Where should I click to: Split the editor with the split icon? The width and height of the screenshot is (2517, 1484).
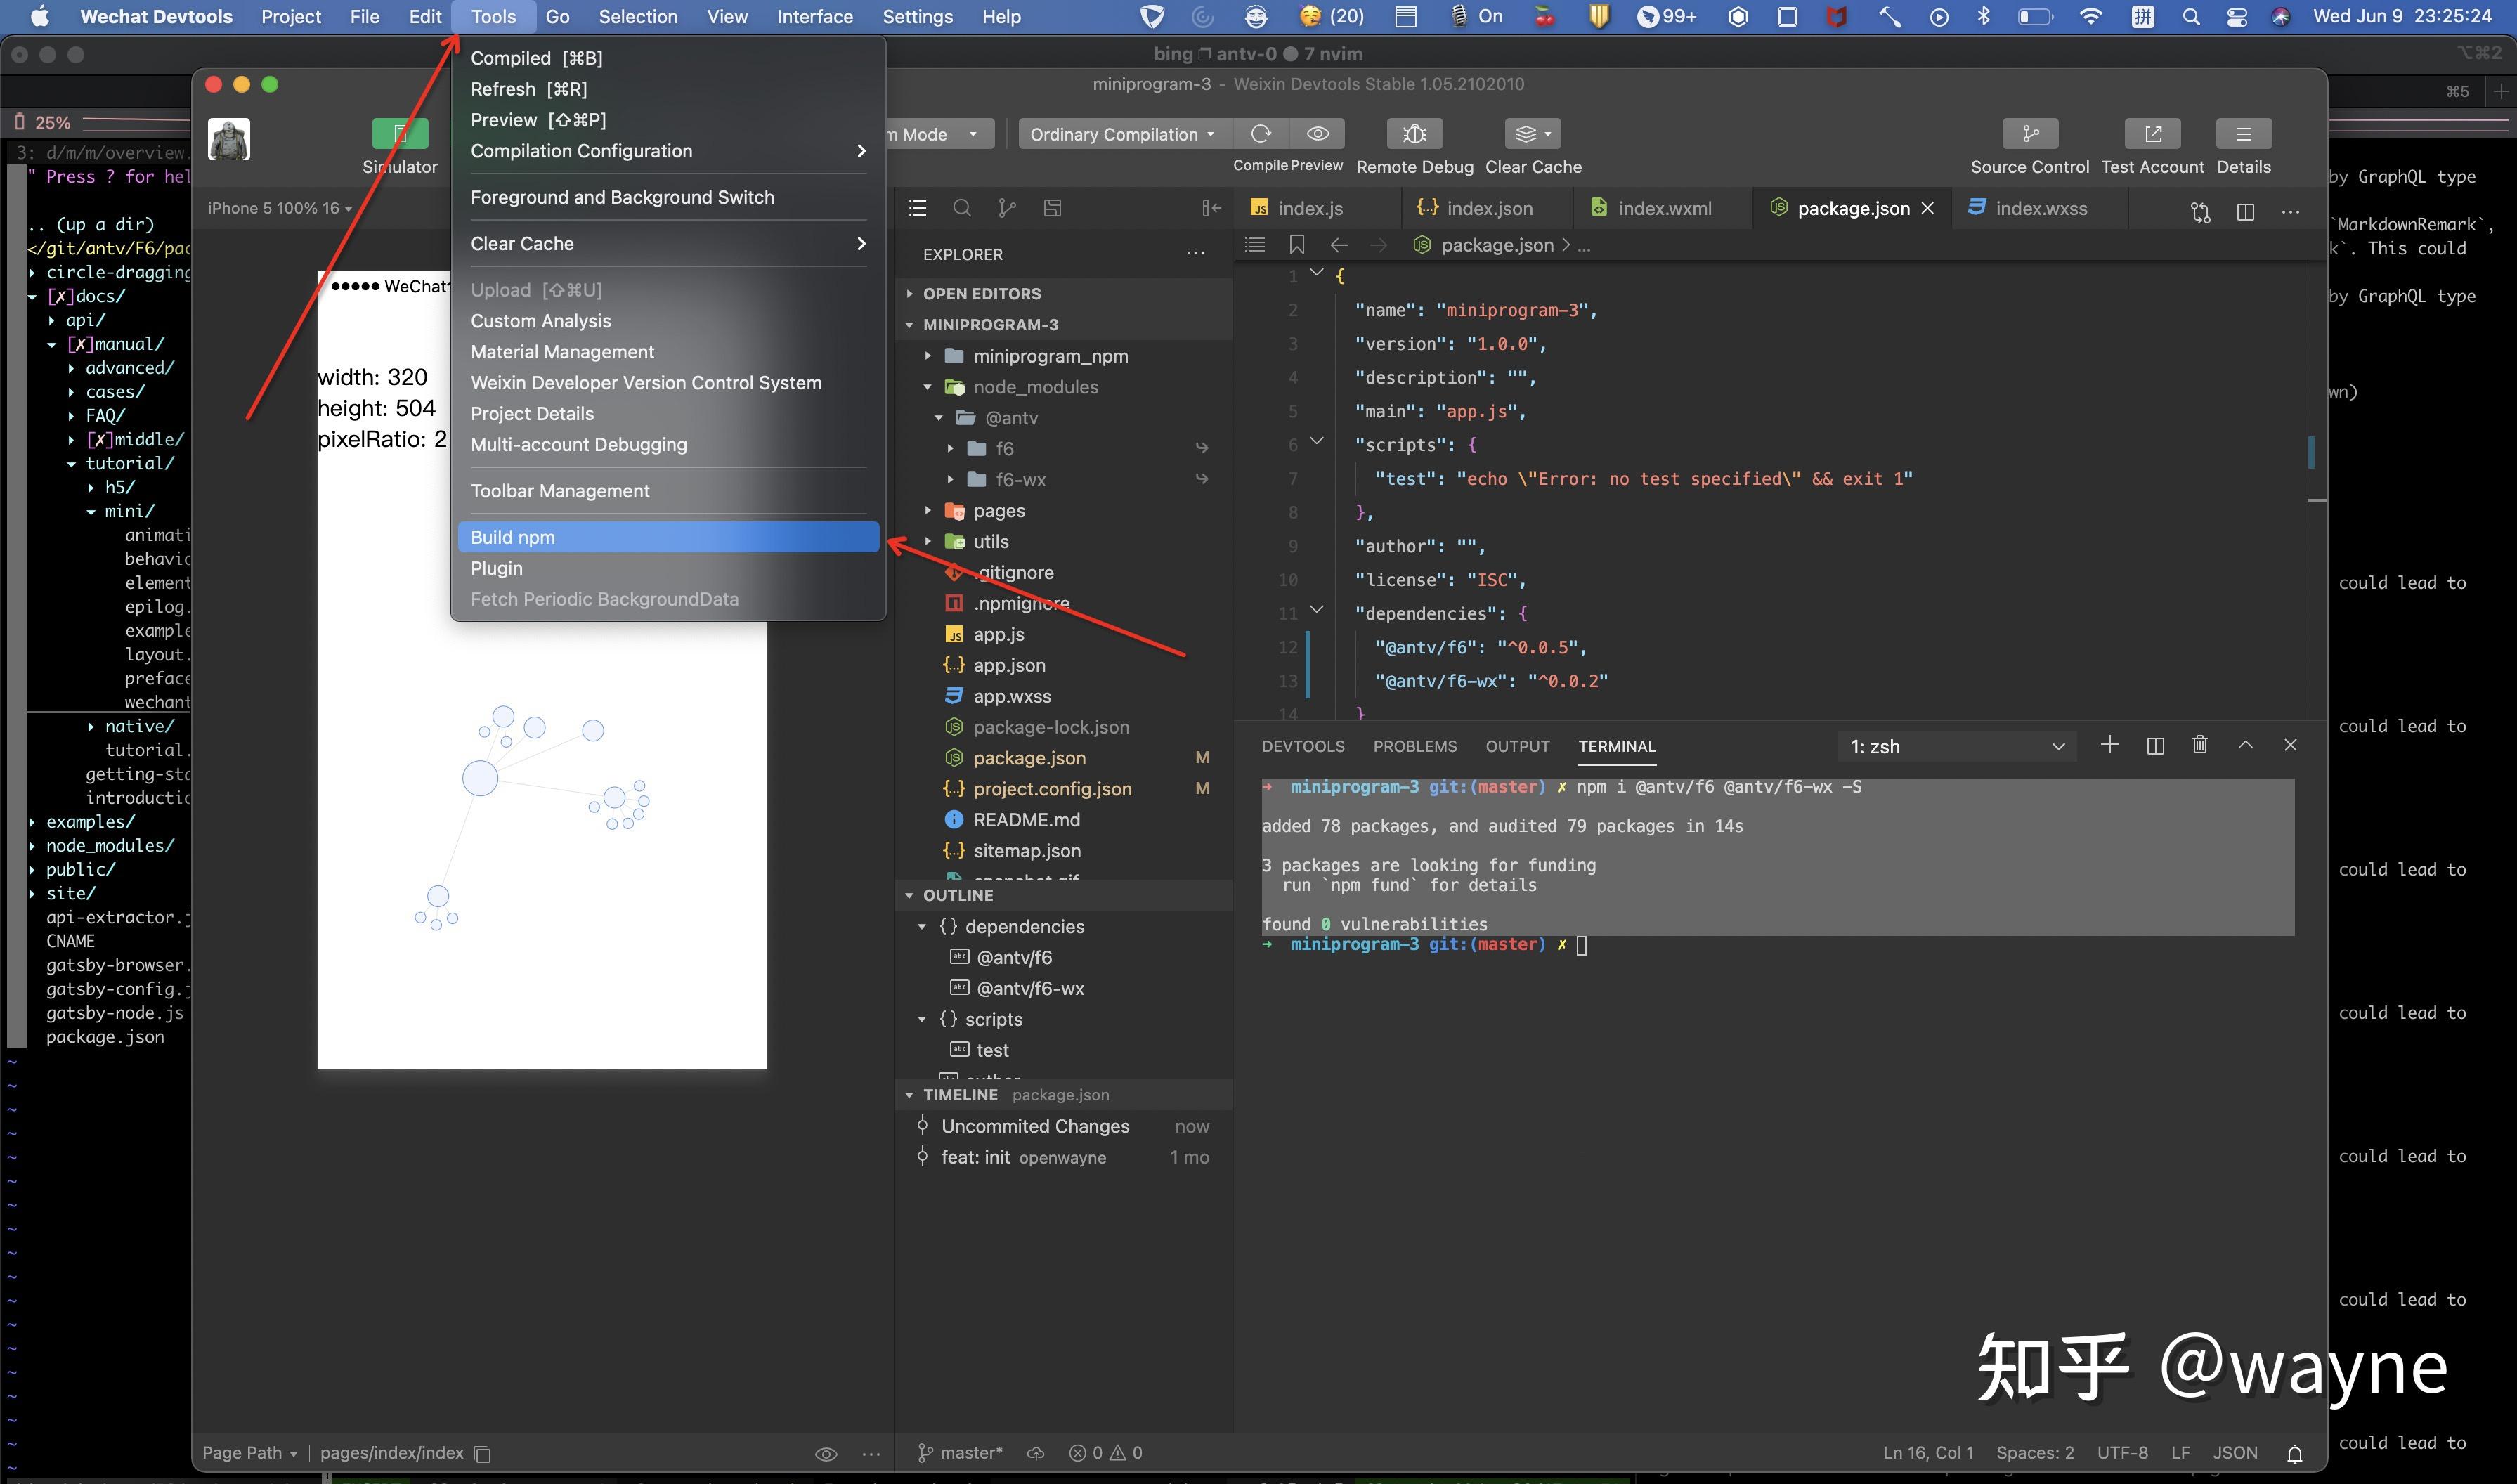coord(2245,211)
